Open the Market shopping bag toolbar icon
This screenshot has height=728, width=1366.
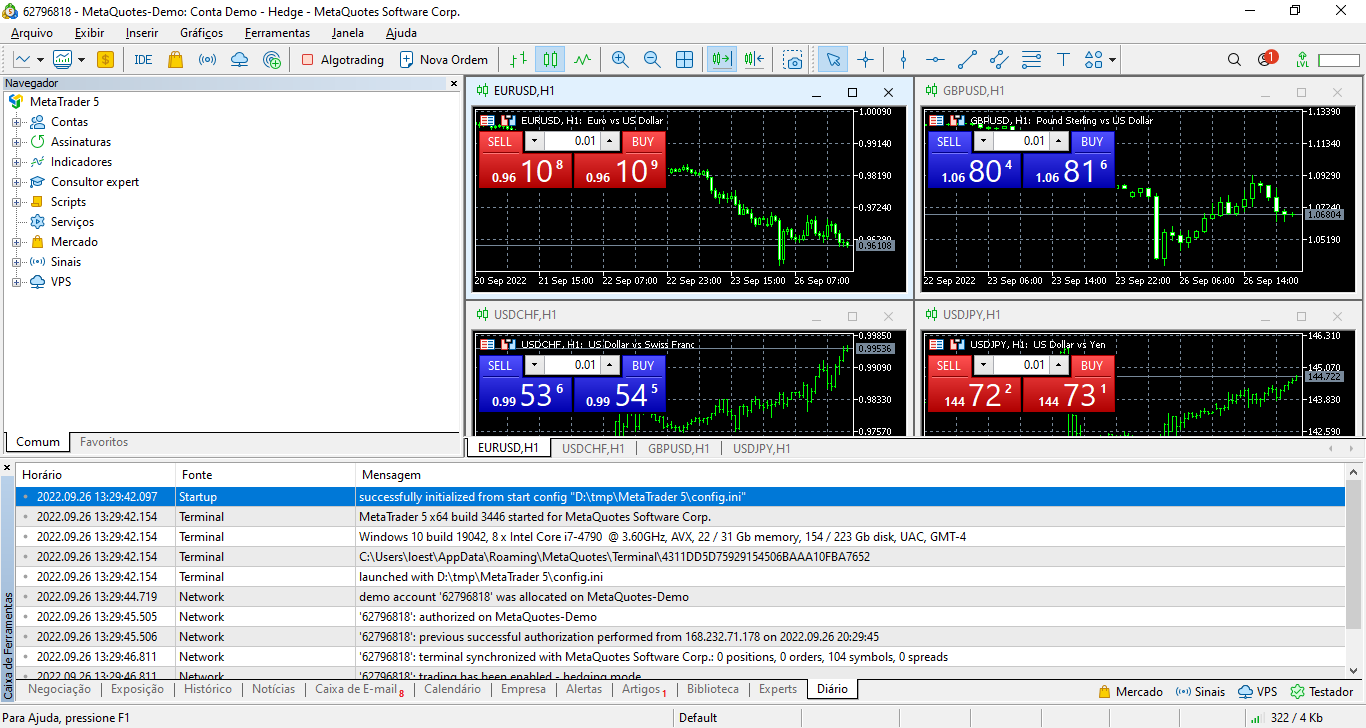pos(176,60)
